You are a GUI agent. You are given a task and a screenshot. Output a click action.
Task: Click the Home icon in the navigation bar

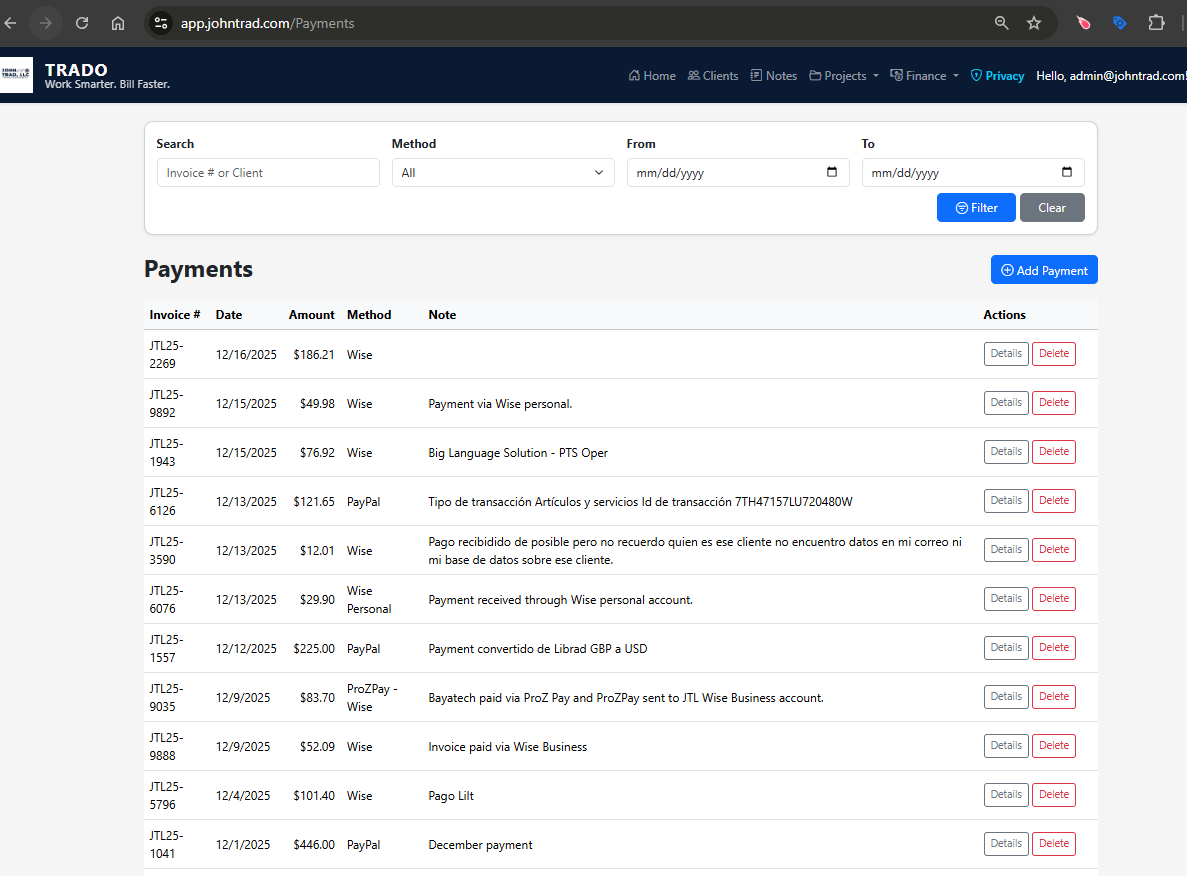(x=634, y=75)
